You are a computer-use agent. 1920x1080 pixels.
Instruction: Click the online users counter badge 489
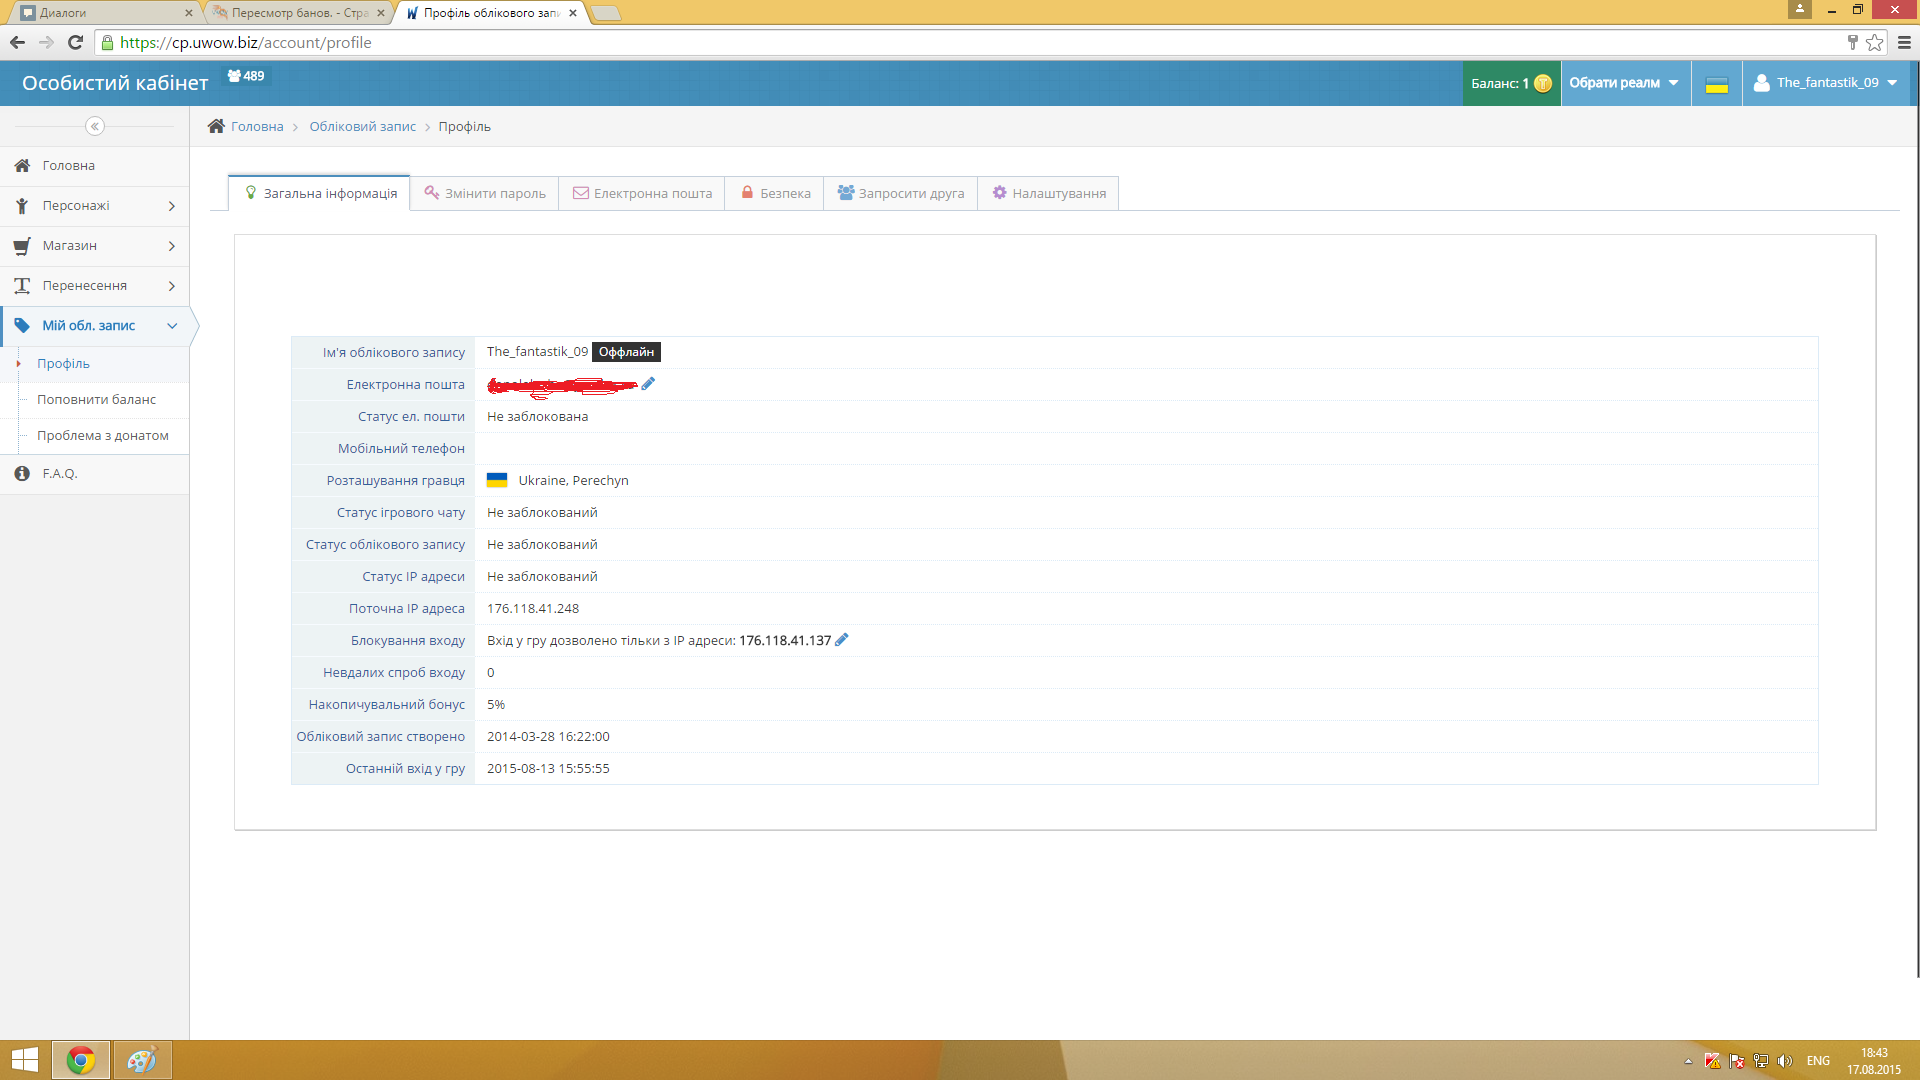pos(246,76)
